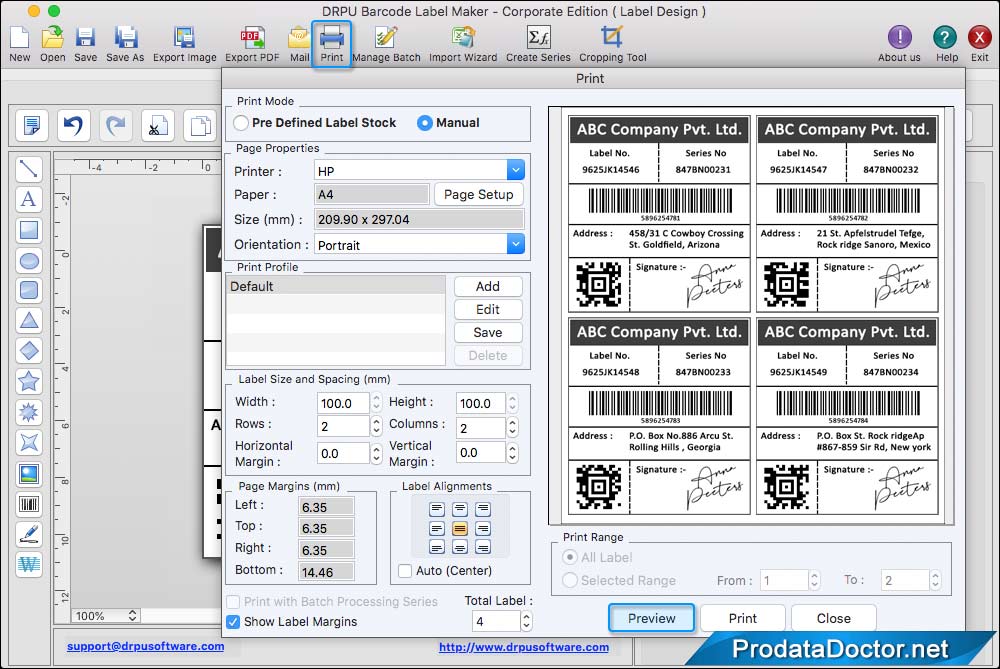
Task: Click the Close button in dialog
Action: pyautogui.click(x=834, y=618)
